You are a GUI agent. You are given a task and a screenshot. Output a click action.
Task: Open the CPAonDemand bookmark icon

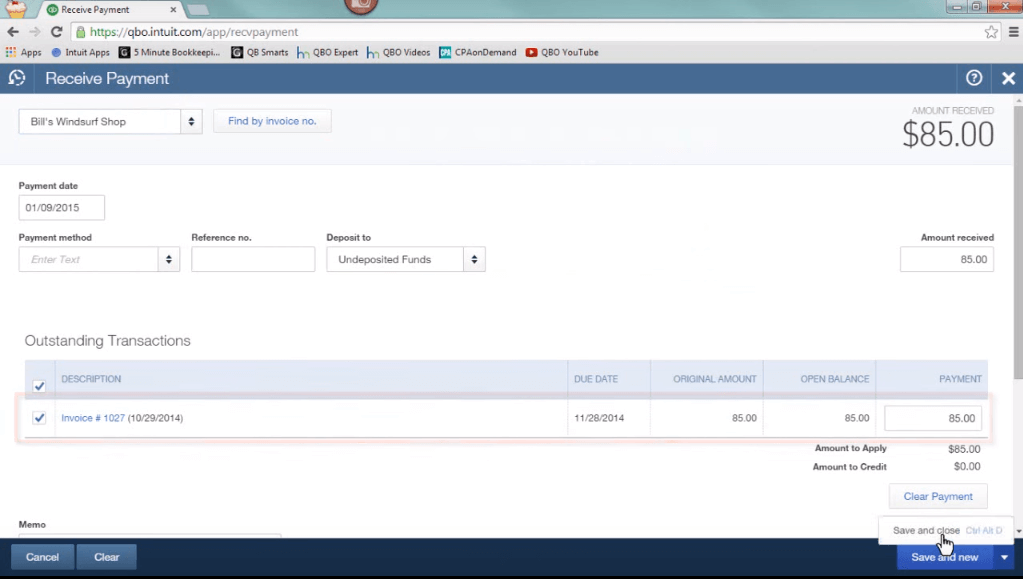446,52
